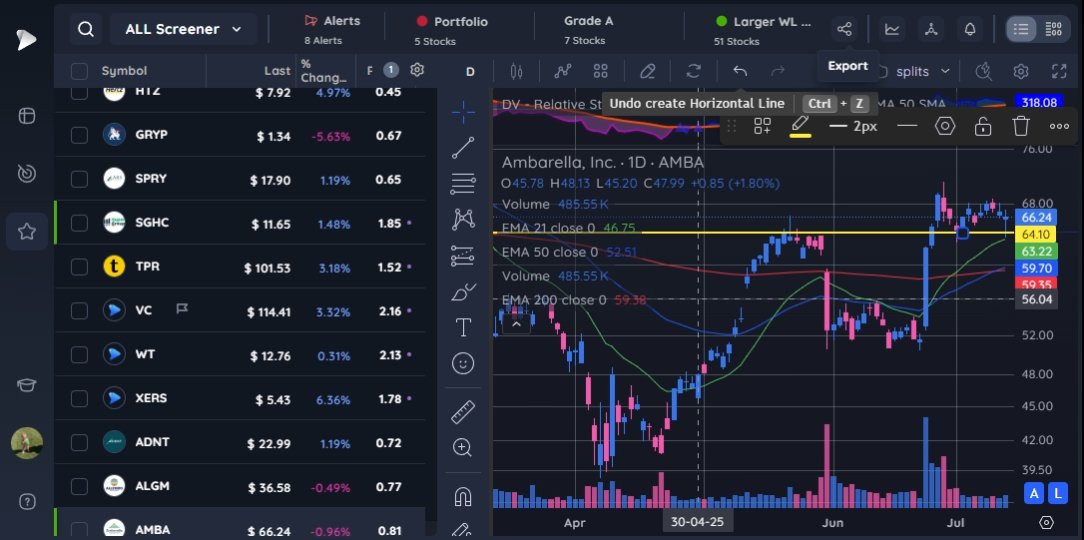Sort by the Last price column

tap(277, 71)
